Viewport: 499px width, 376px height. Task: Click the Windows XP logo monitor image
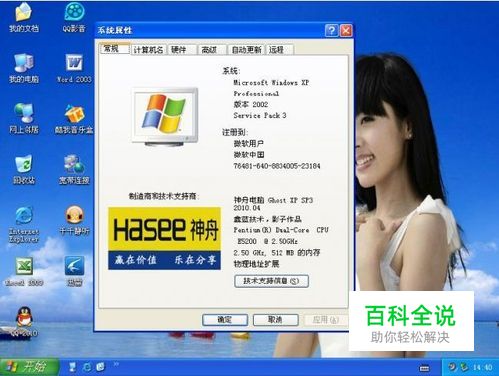165,117
